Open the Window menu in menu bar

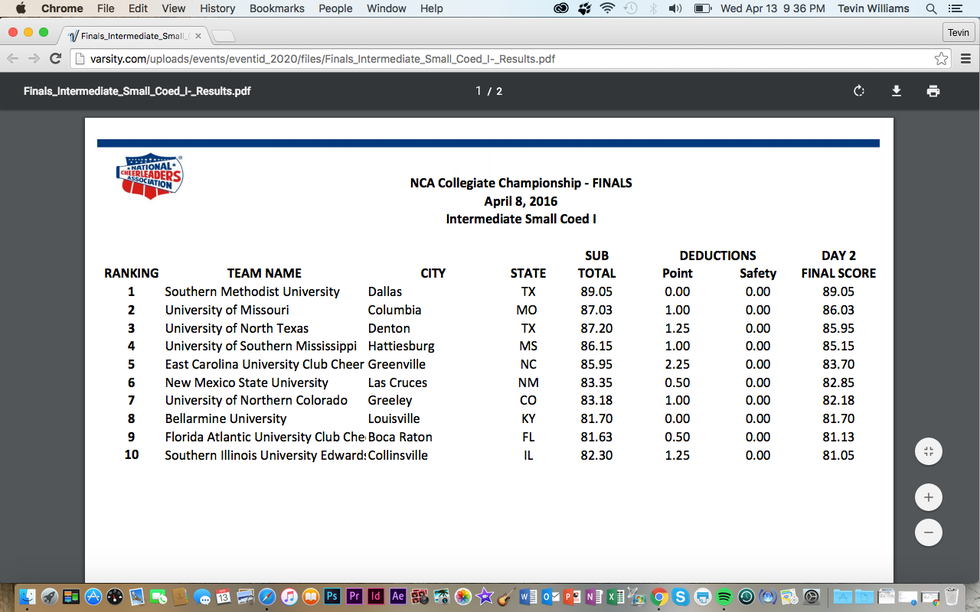(386, 8)
